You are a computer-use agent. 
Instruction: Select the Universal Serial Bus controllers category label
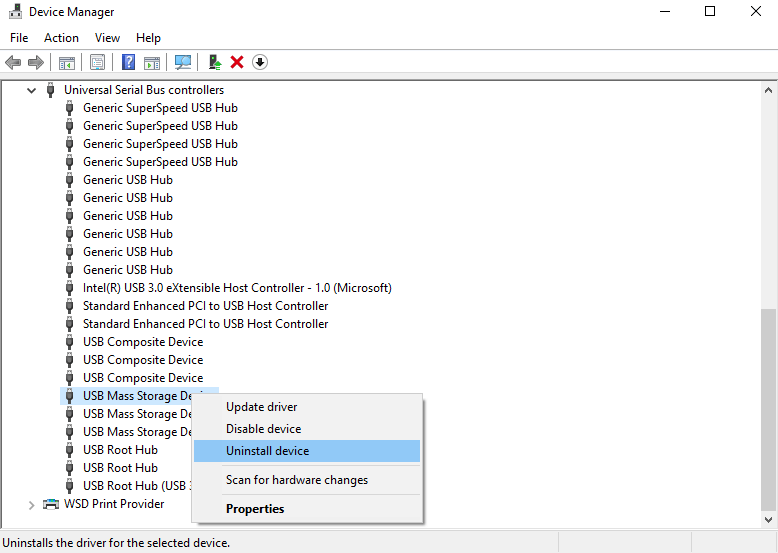pyautogui.click(x=144, y=90)
